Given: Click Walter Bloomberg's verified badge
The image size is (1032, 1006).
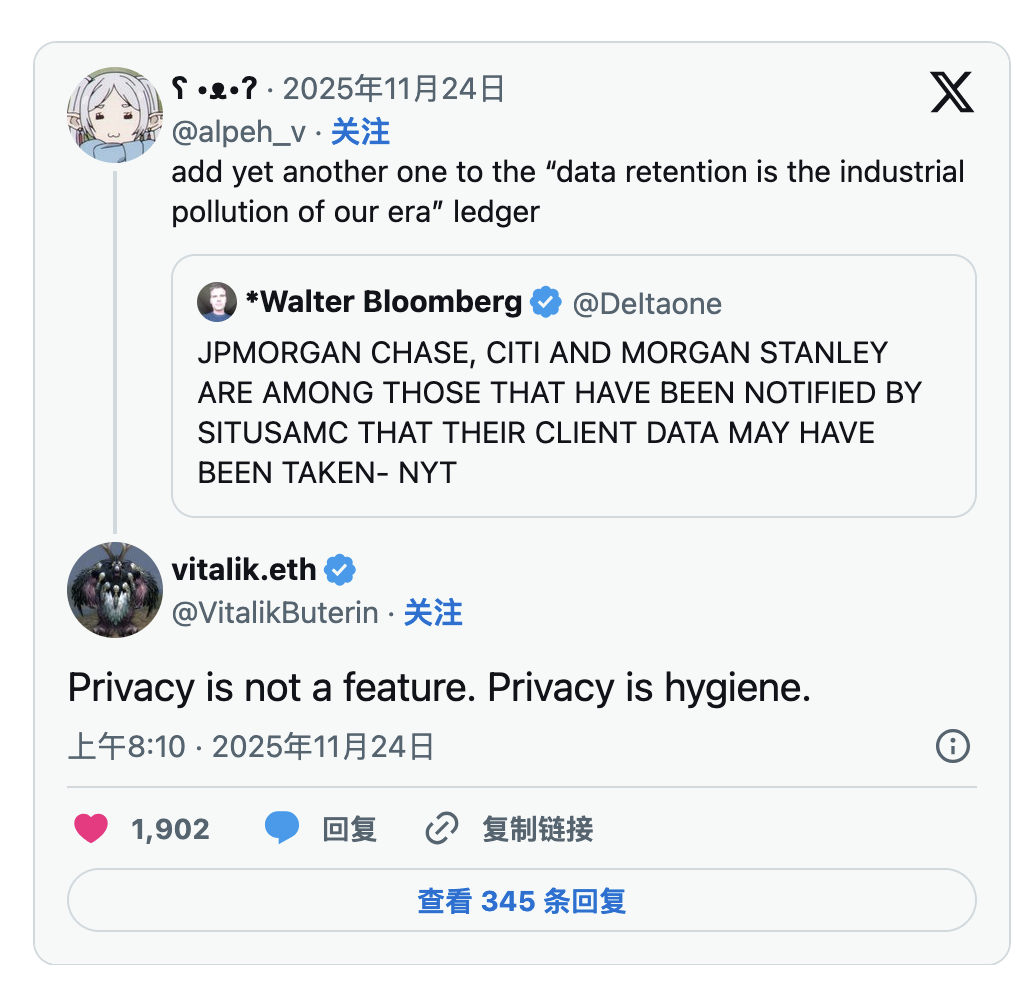Looking at the screenshot, I should pyautogui.click(x=545, y=302).
